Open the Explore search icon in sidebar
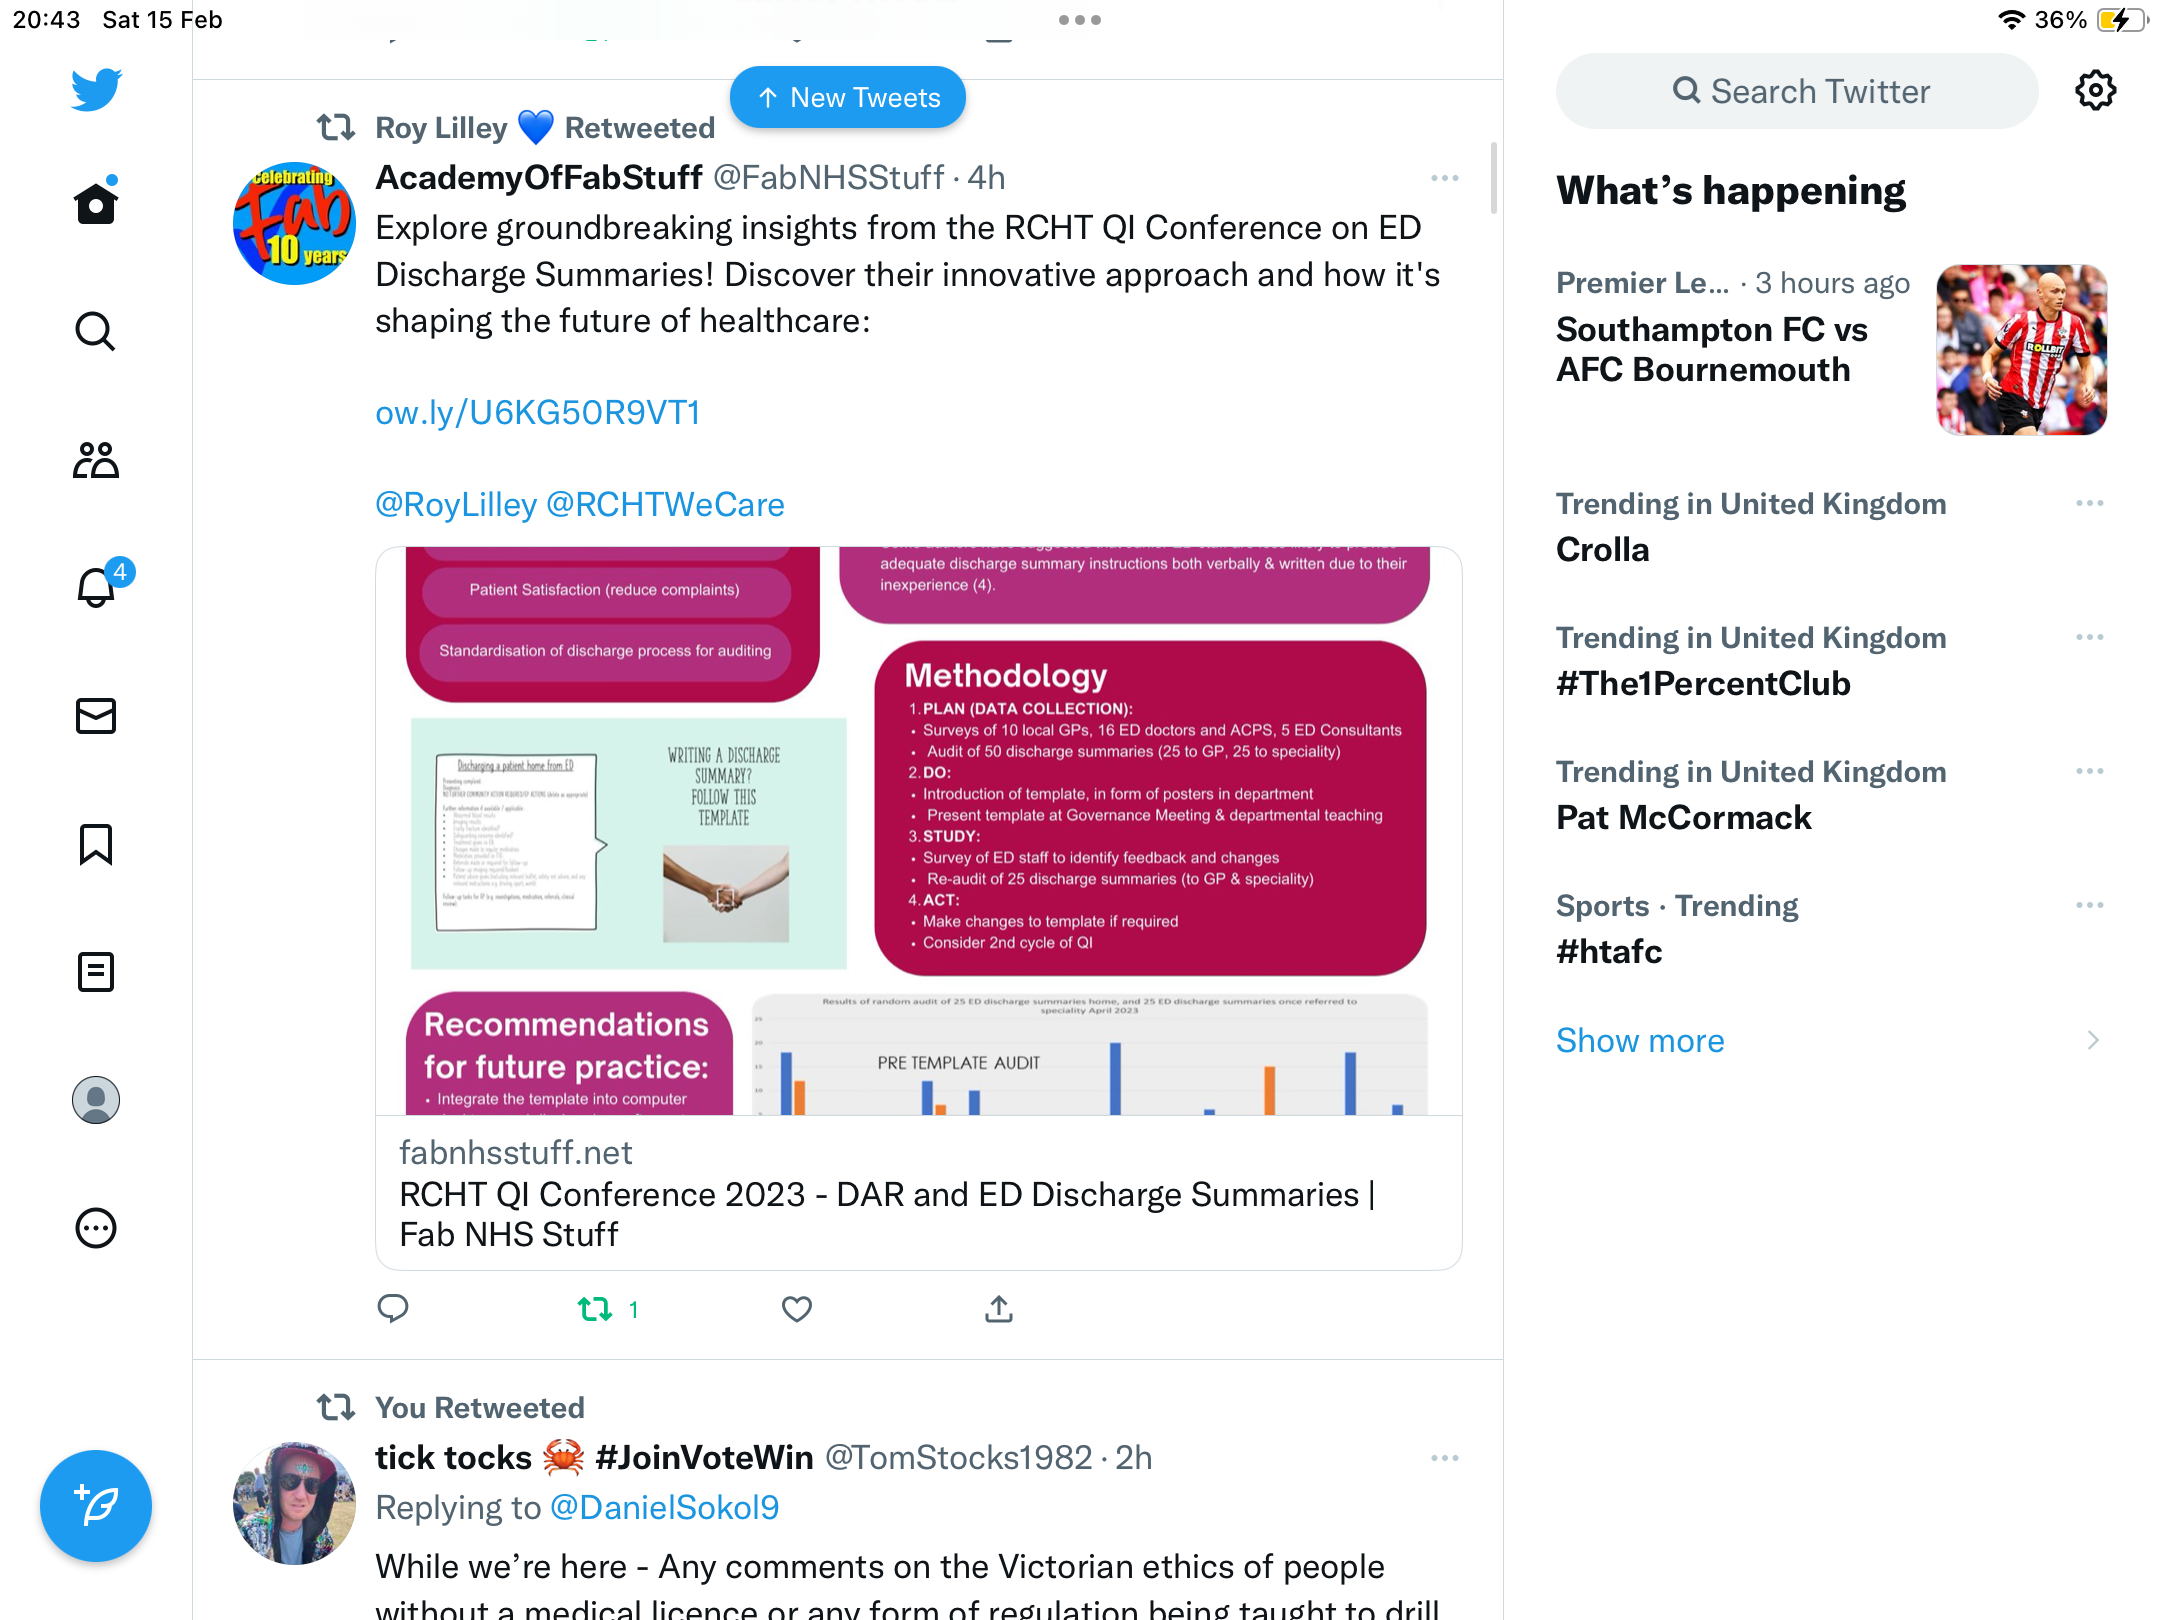The height and width of the screenshot is (1620, 2160). (96, 331)
